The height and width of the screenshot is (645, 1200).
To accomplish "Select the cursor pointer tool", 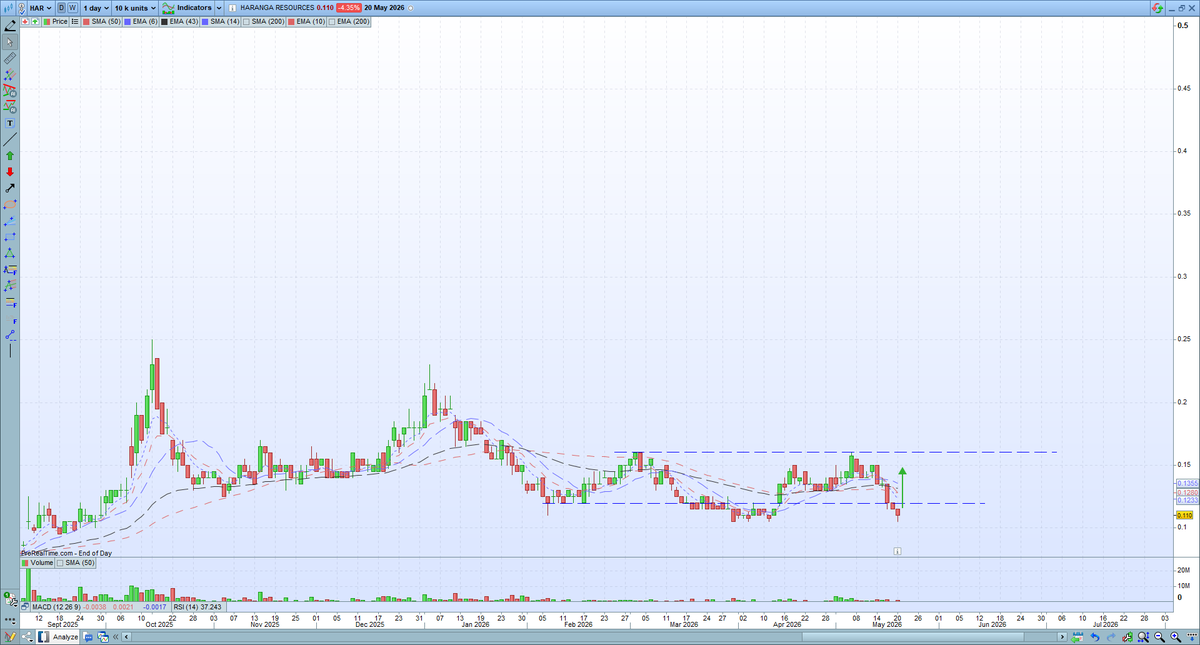I will [10, 42].
